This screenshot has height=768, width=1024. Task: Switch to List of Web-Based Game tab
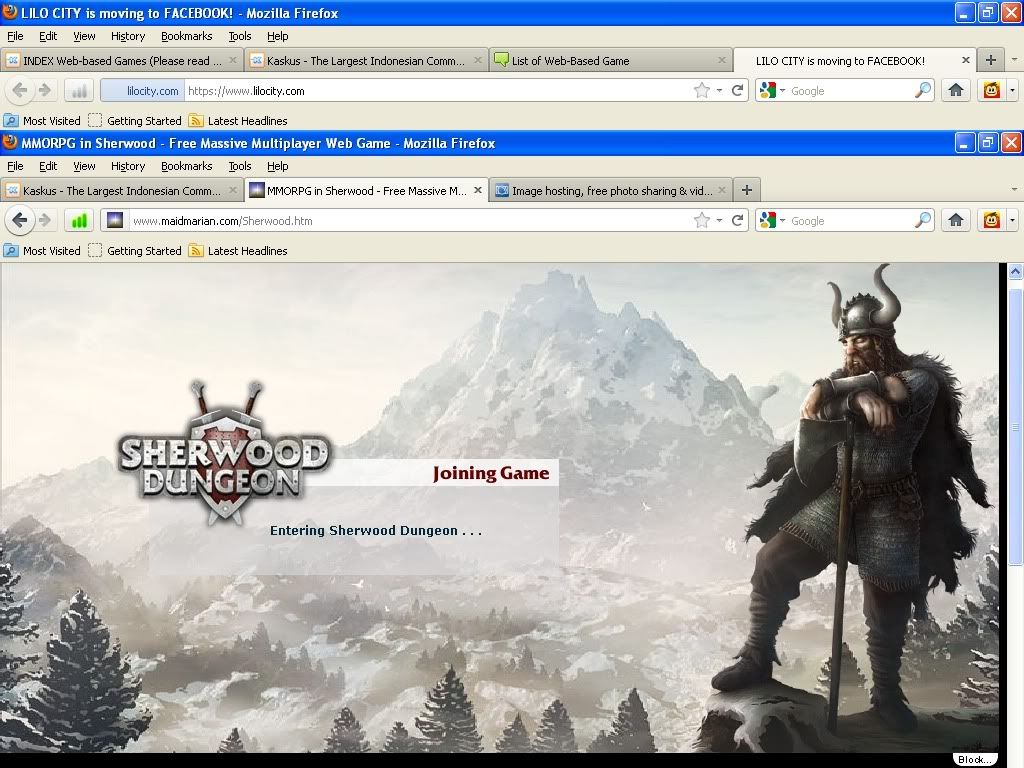tap(610, 60)
